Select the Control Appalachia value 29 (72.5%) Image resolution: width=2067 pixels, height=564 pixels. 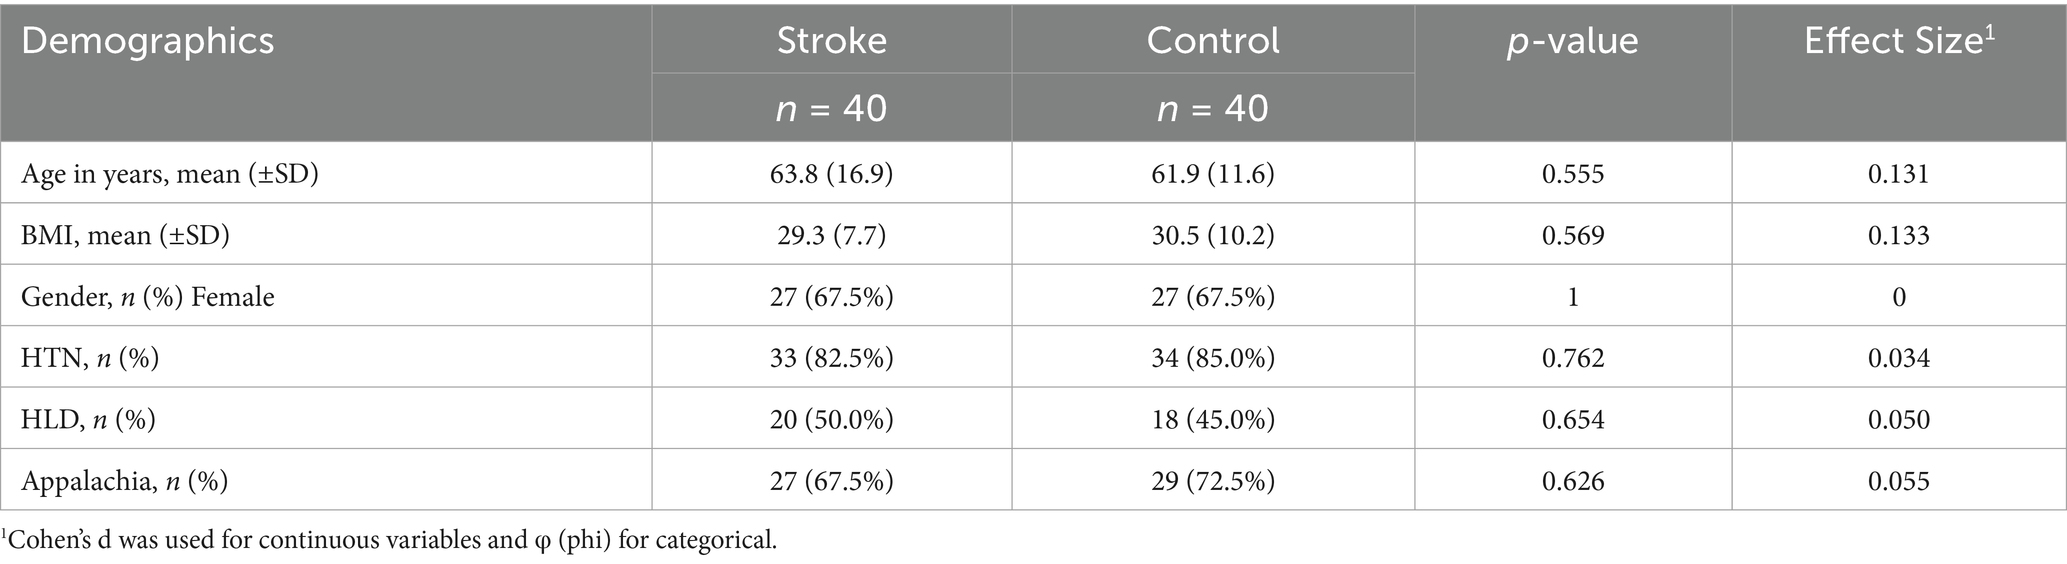click(x=1212, y=481)
